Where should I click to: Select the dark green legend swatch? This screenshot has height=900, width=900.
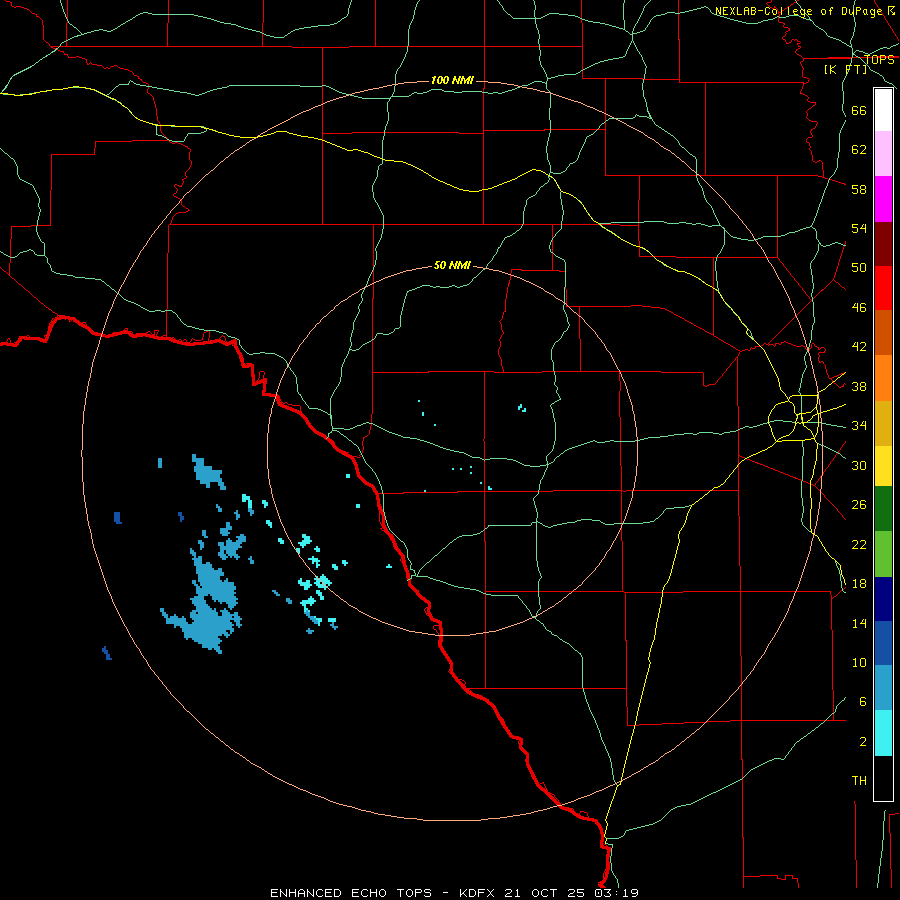(883, 509)
